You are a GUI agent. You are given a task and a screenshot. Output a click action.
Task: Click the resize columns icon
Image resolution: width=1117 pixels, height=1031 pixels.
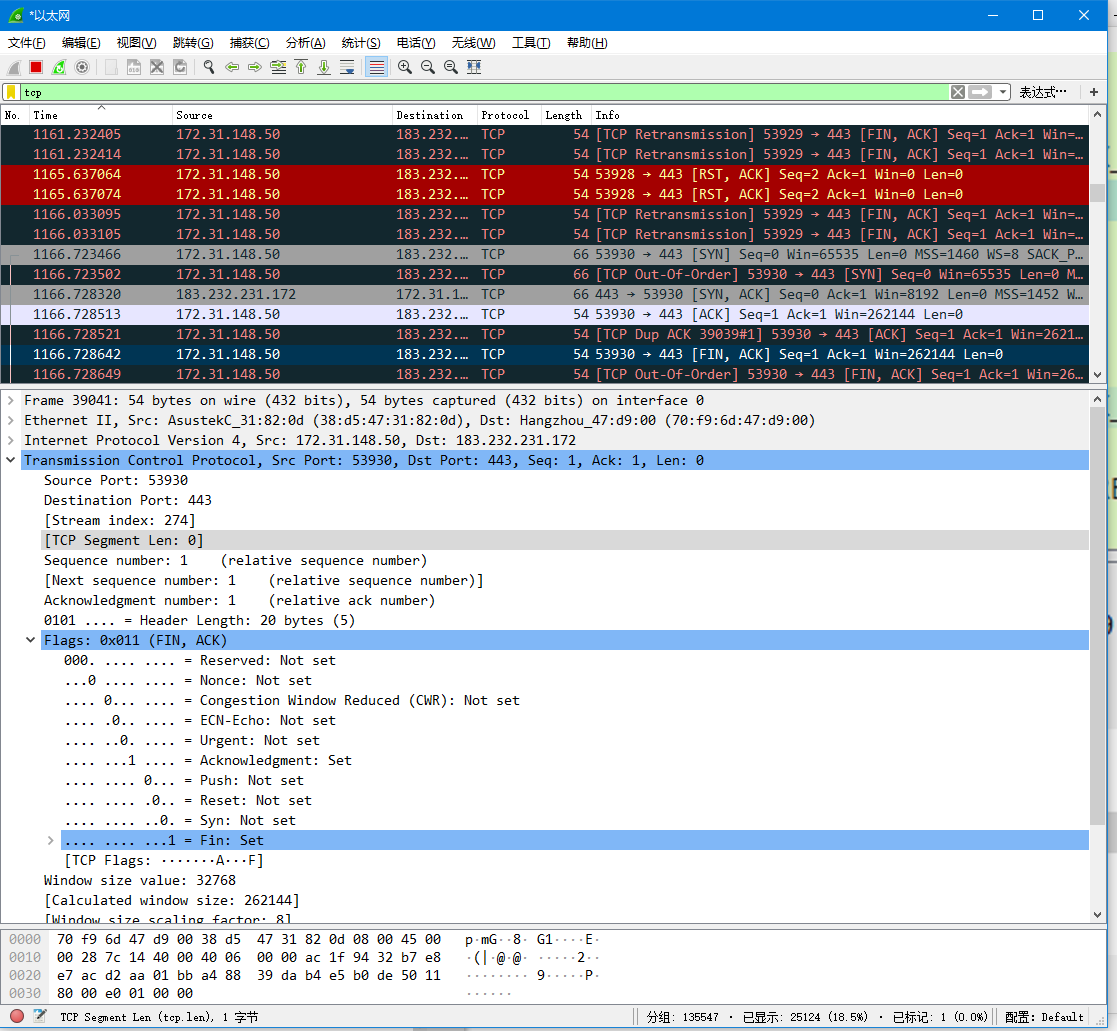coord(474,67)
